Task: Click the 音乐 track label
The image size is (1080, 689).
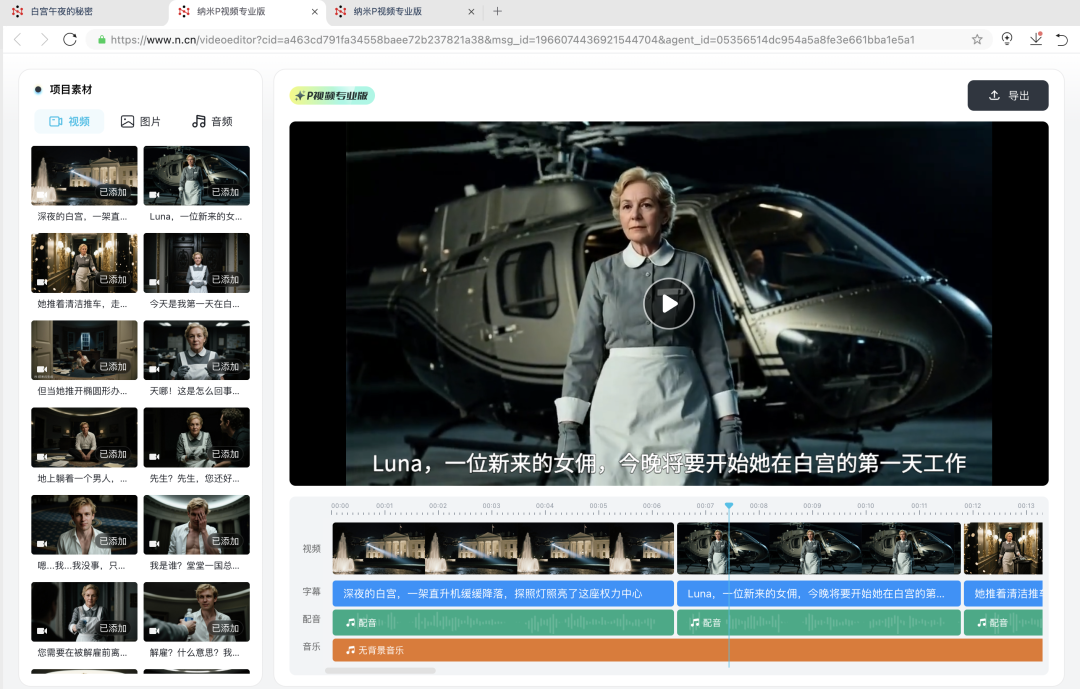Action: 311,646
